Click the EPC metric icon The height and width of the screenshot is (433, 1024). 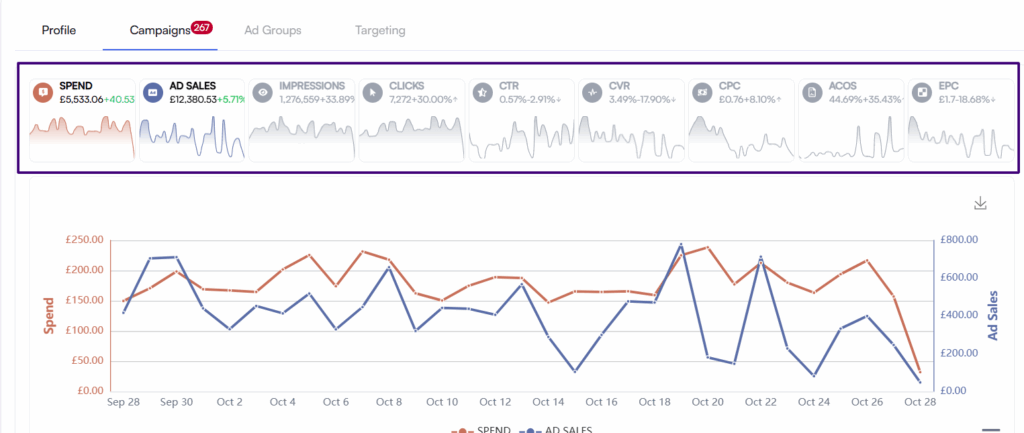[921, 92]
